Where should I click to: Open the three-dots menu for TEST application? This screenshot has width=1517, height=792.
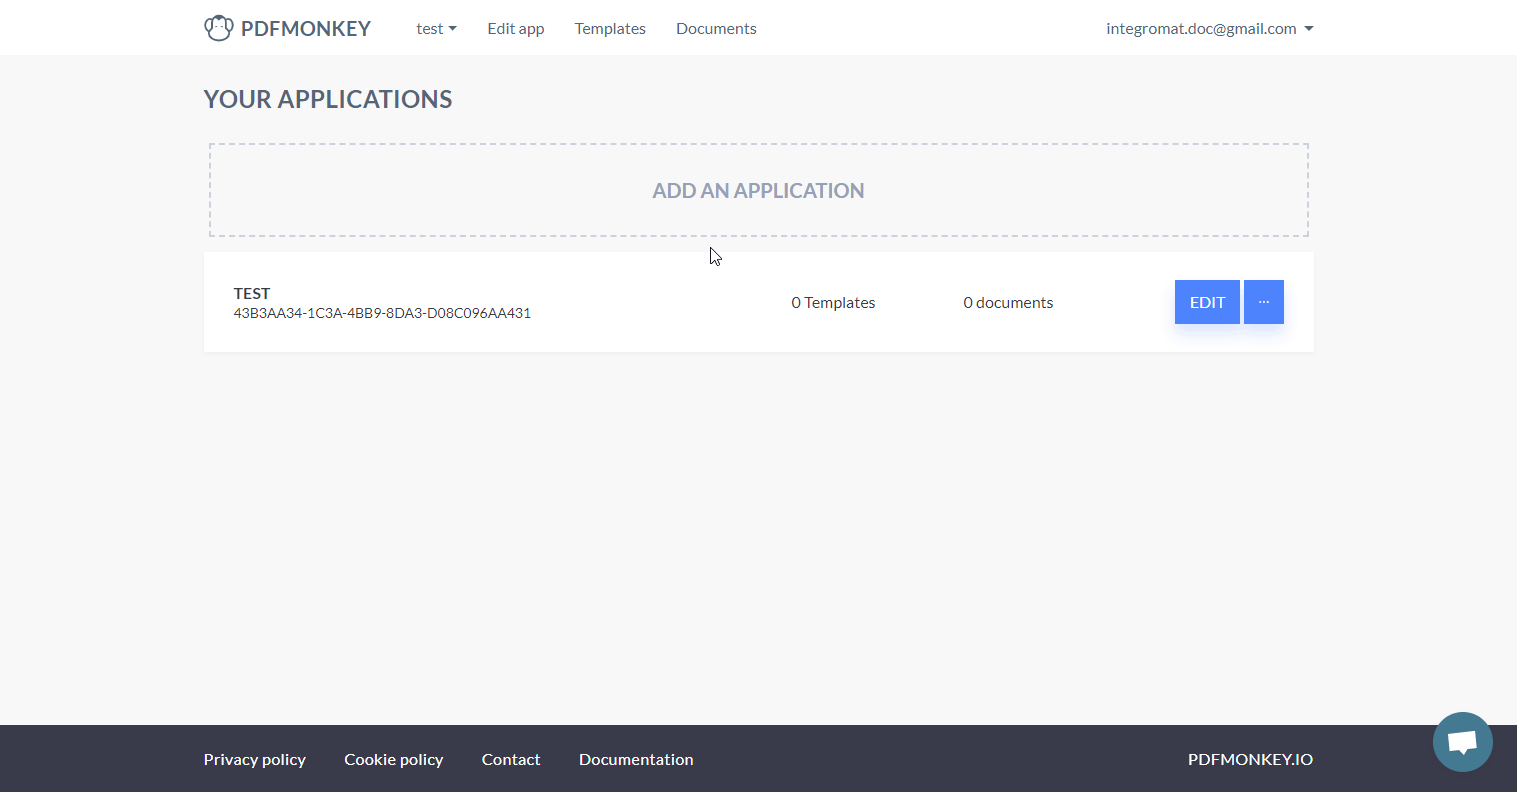1264,302
